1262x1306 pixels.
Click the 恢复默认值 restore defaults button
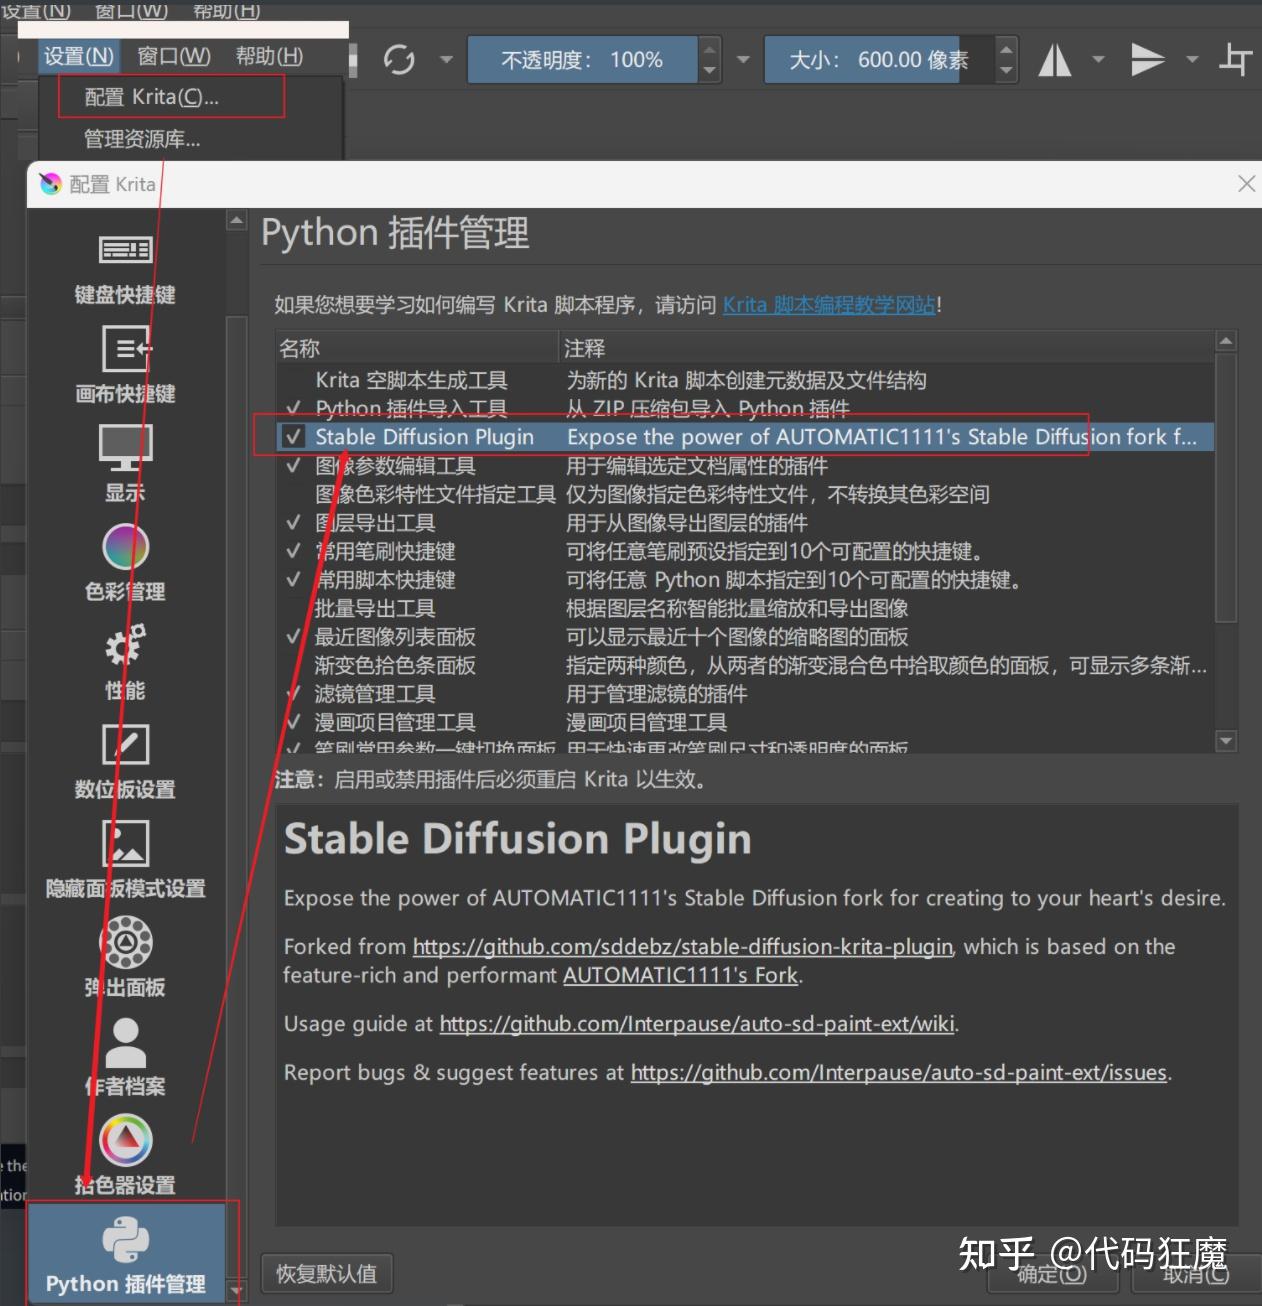coord(326,1274)
